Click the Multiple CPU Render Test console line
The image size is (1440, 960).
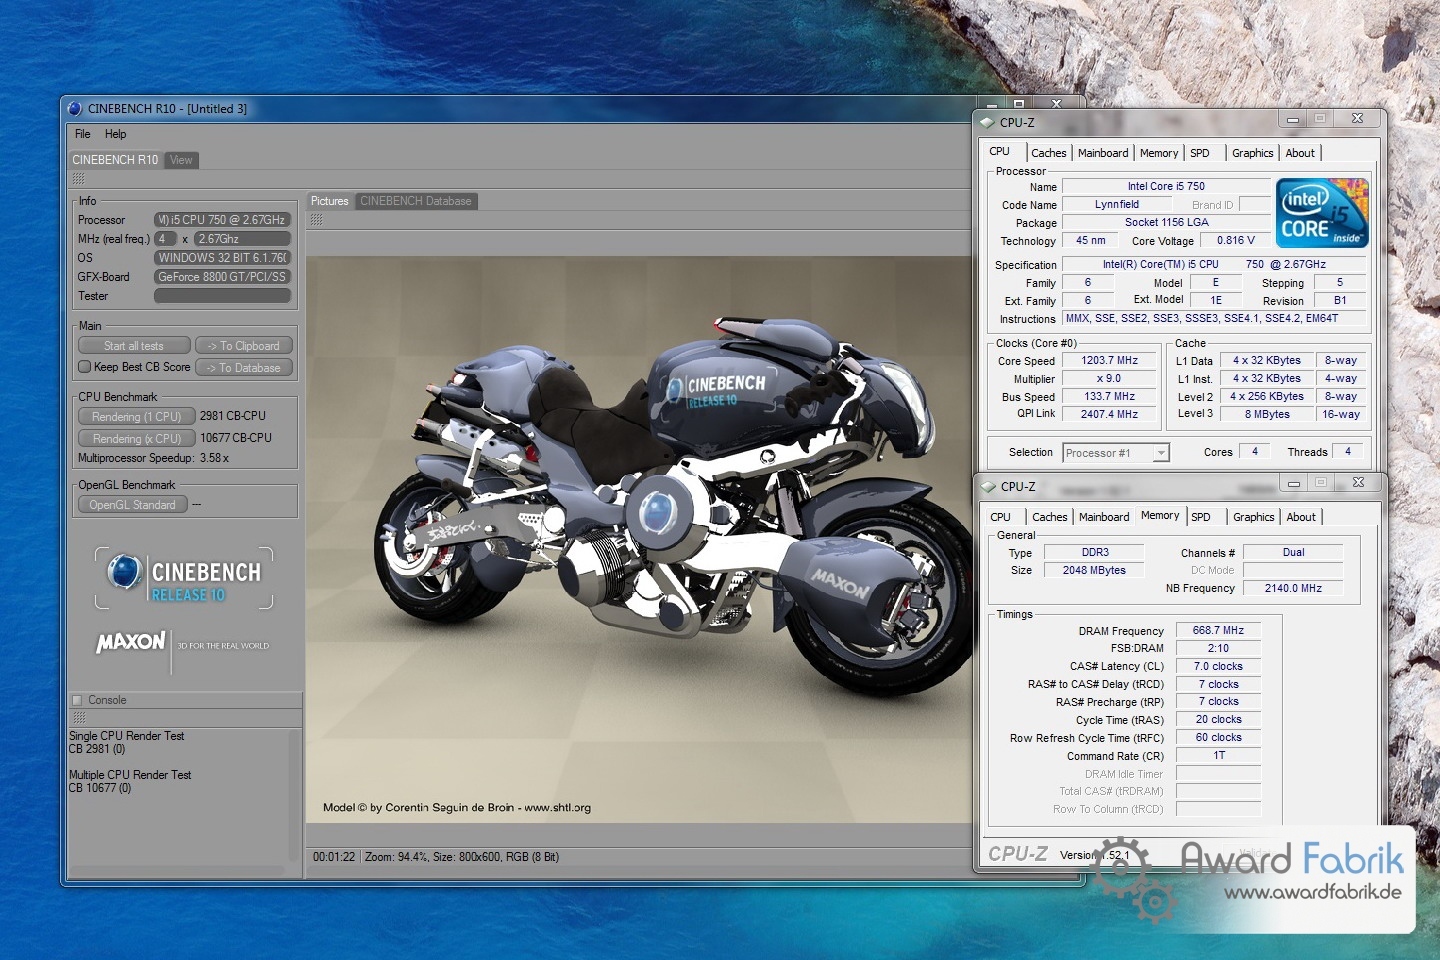130,775
